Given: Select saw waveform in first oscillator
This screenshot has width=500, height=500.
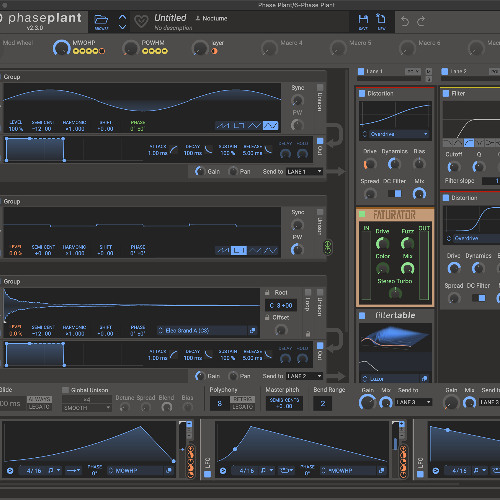Looking at the screenshot, I should pos(223,126).
